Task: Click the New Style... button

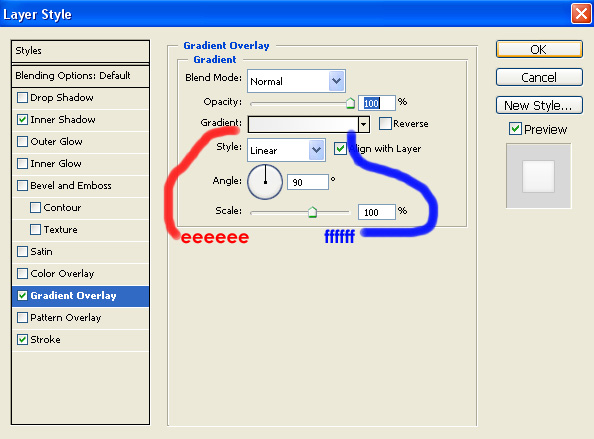Action: coord(539,105)
